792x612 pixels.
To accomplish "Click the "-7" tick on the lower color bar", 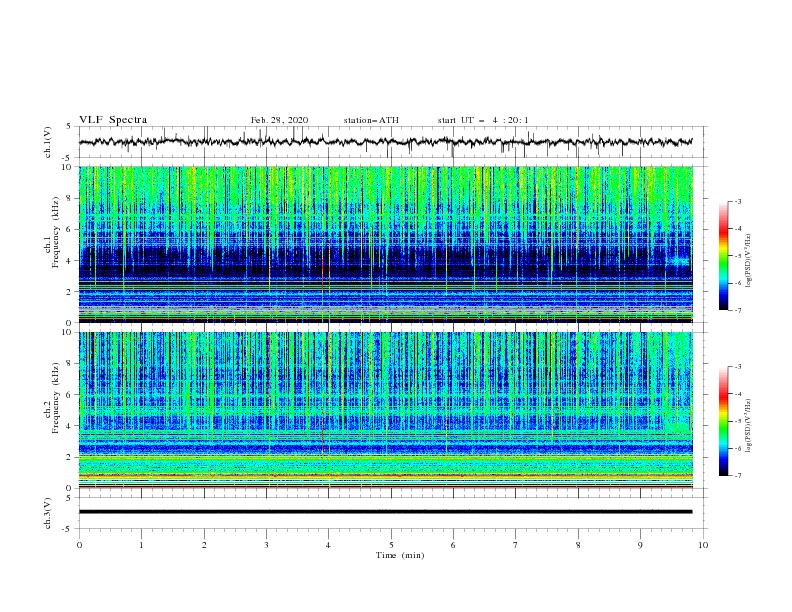I will point(737,476).
